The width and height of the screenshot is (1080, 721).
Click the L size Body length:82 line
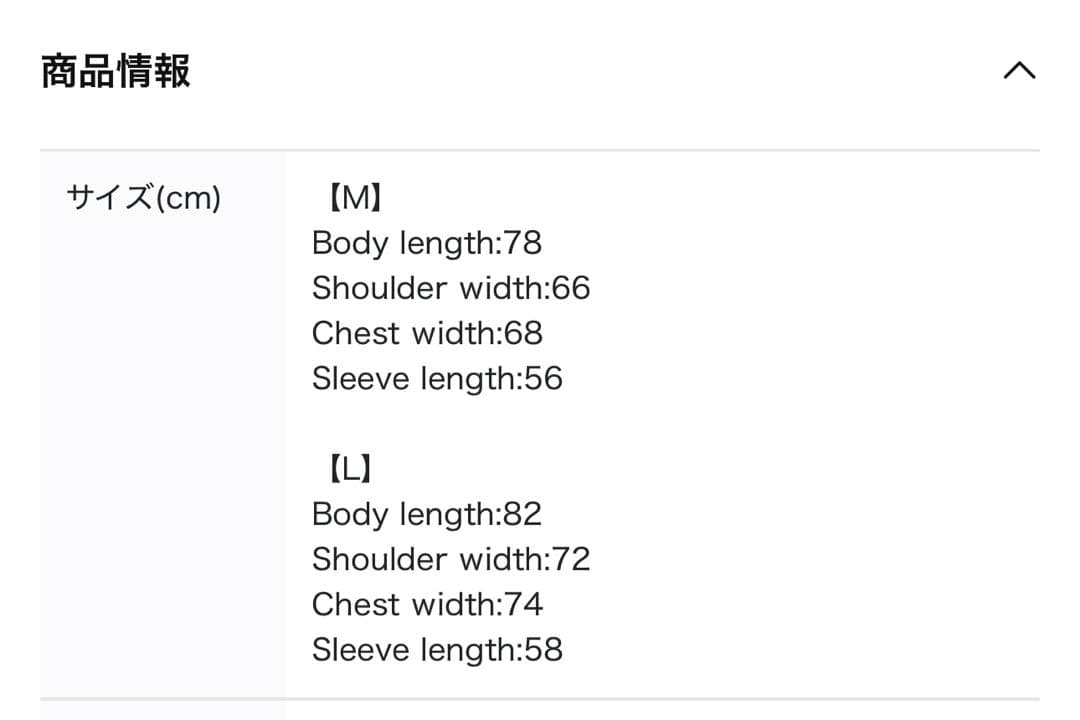click(x=426, y=514)
